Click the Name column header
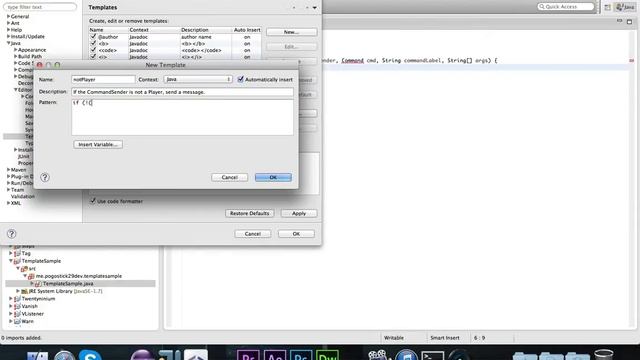The image size is (640, 360). [108, 30]
